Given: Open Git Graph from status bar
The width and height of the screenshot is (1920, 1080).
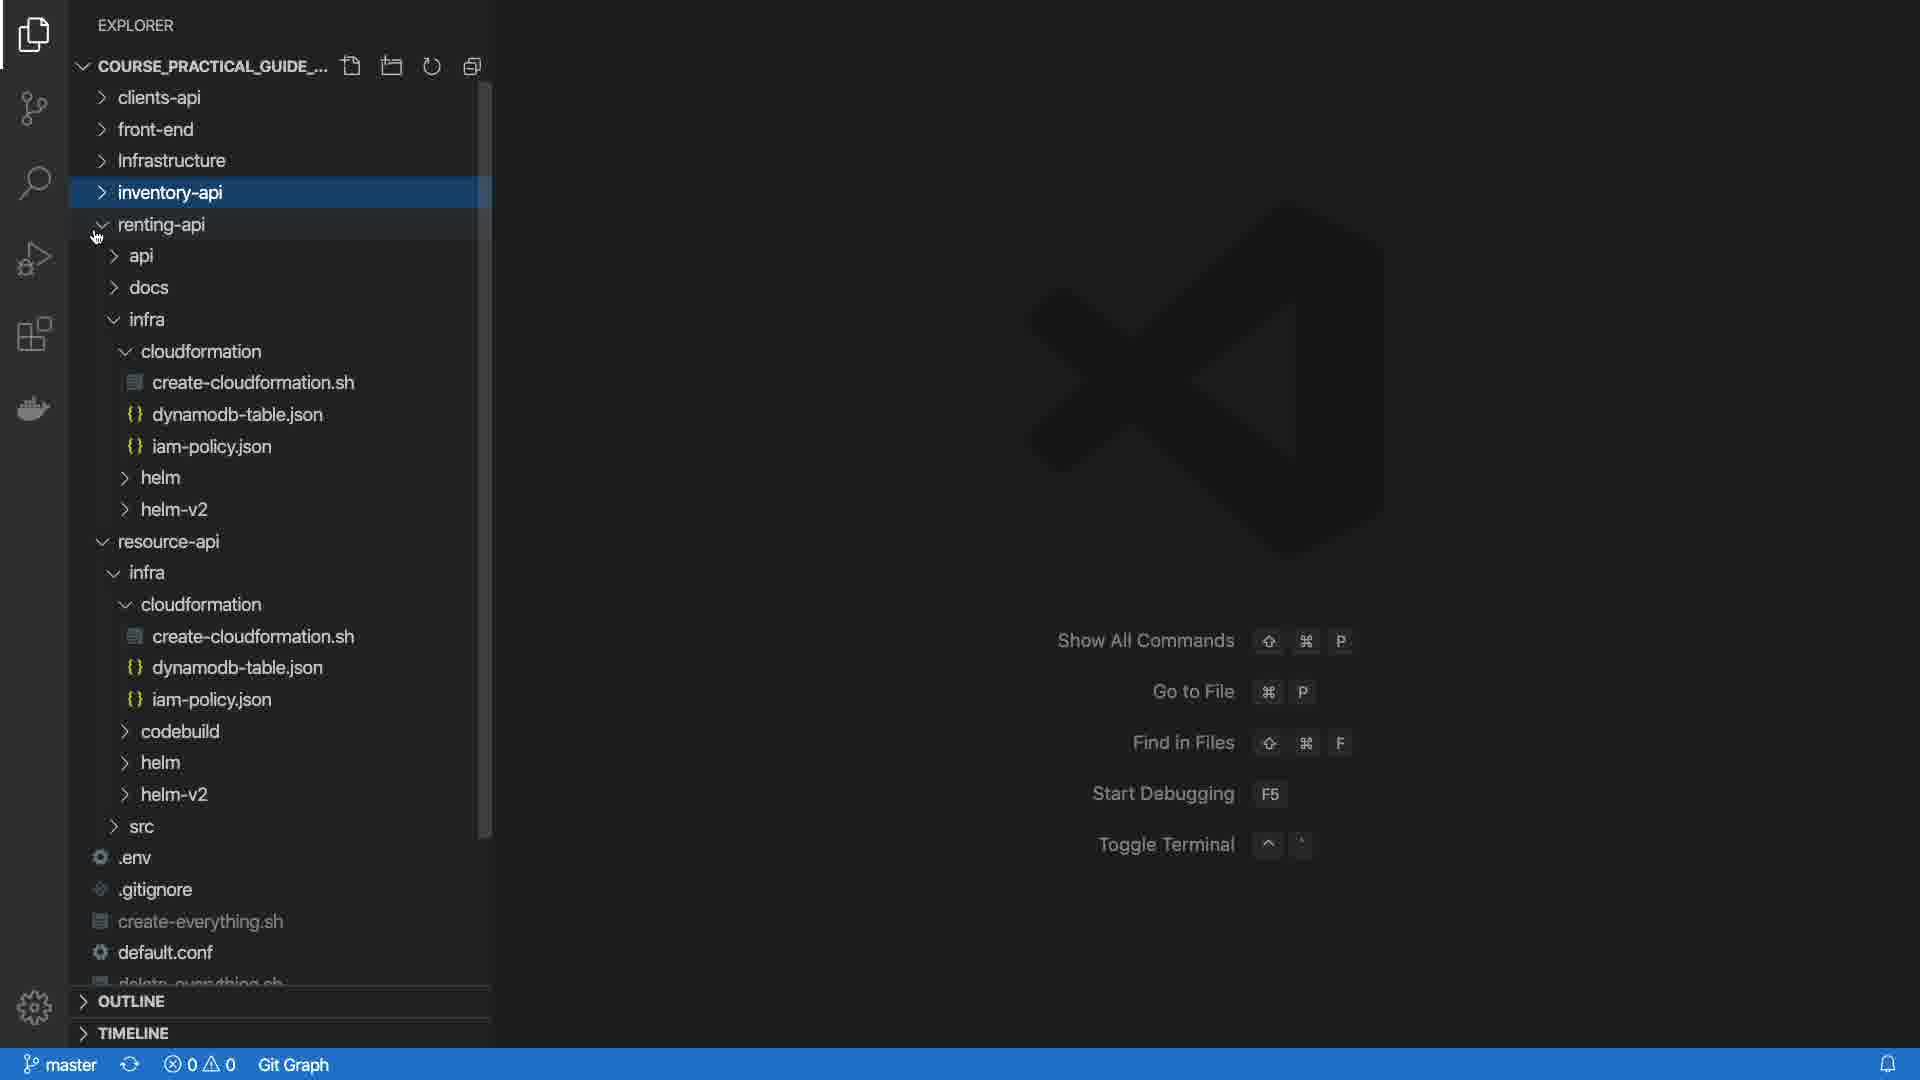Looking at the screenshot, I should coord(293,1064).
